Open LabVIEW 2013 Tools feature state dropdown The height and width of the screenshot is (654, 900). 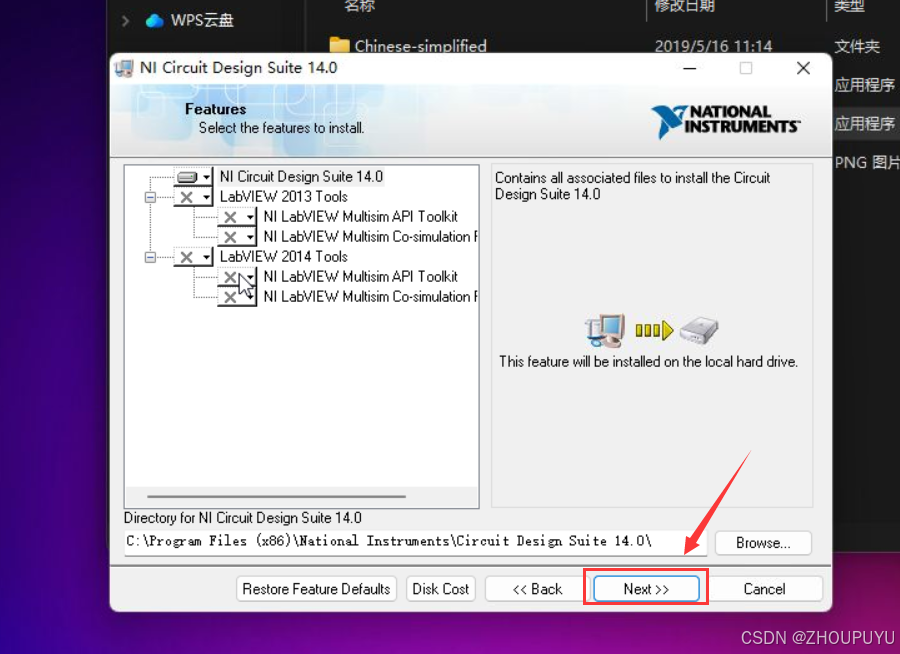(193, 197)
